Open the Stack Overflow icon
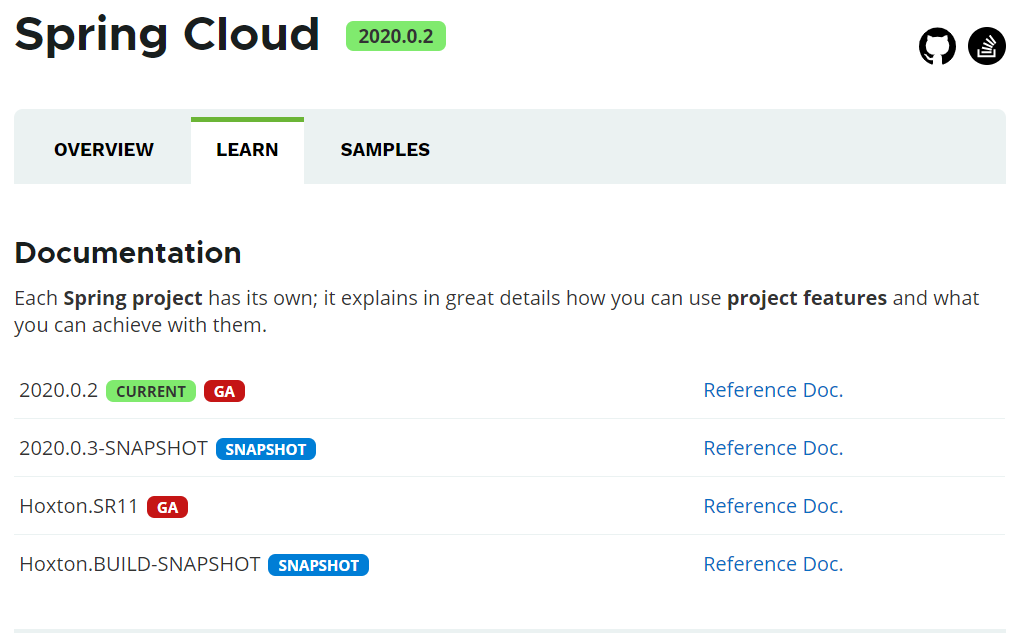The width and height of the screenshot is (1030, 633). (987, 46)
